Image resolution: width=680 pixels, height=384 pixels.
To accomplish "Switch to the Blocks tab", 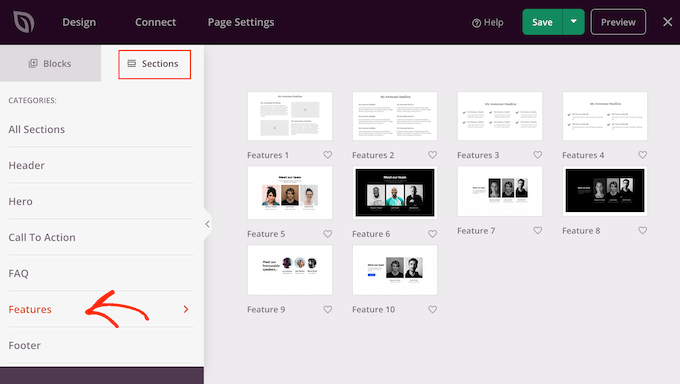I will tap(50, 63).
